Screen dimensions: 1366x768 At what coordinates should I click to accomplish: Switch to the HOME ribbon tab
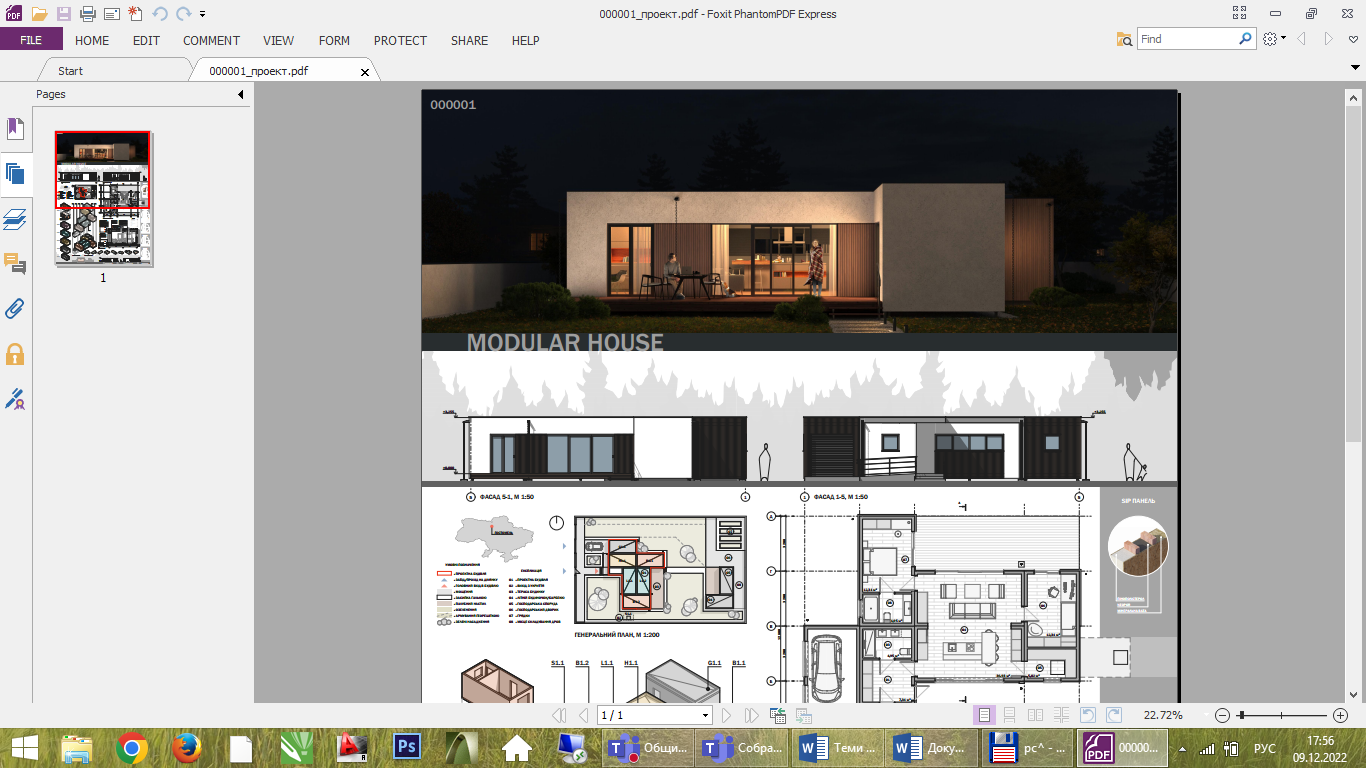[x=92, y=41]
